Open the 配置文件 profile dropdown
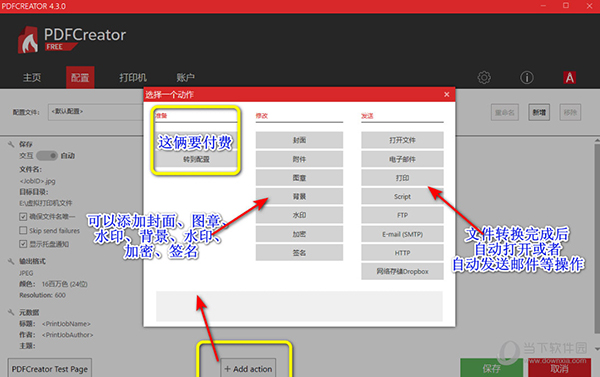Viewport: 600px width, 377px height. pyautogui.click(x=96, y=112)
